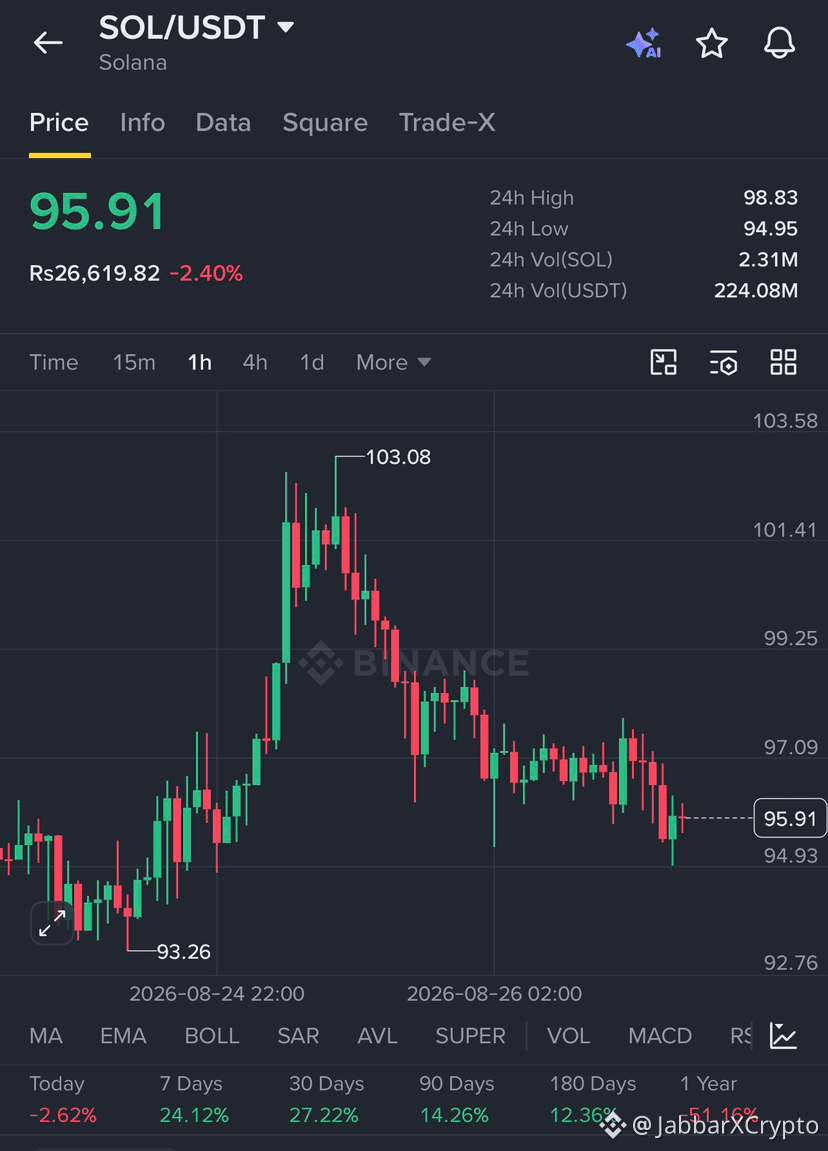Image resolution: width=828 pixels, height=1151 pixels.
Task: Click the 93.26 low marker label
Action: point(184,952)
